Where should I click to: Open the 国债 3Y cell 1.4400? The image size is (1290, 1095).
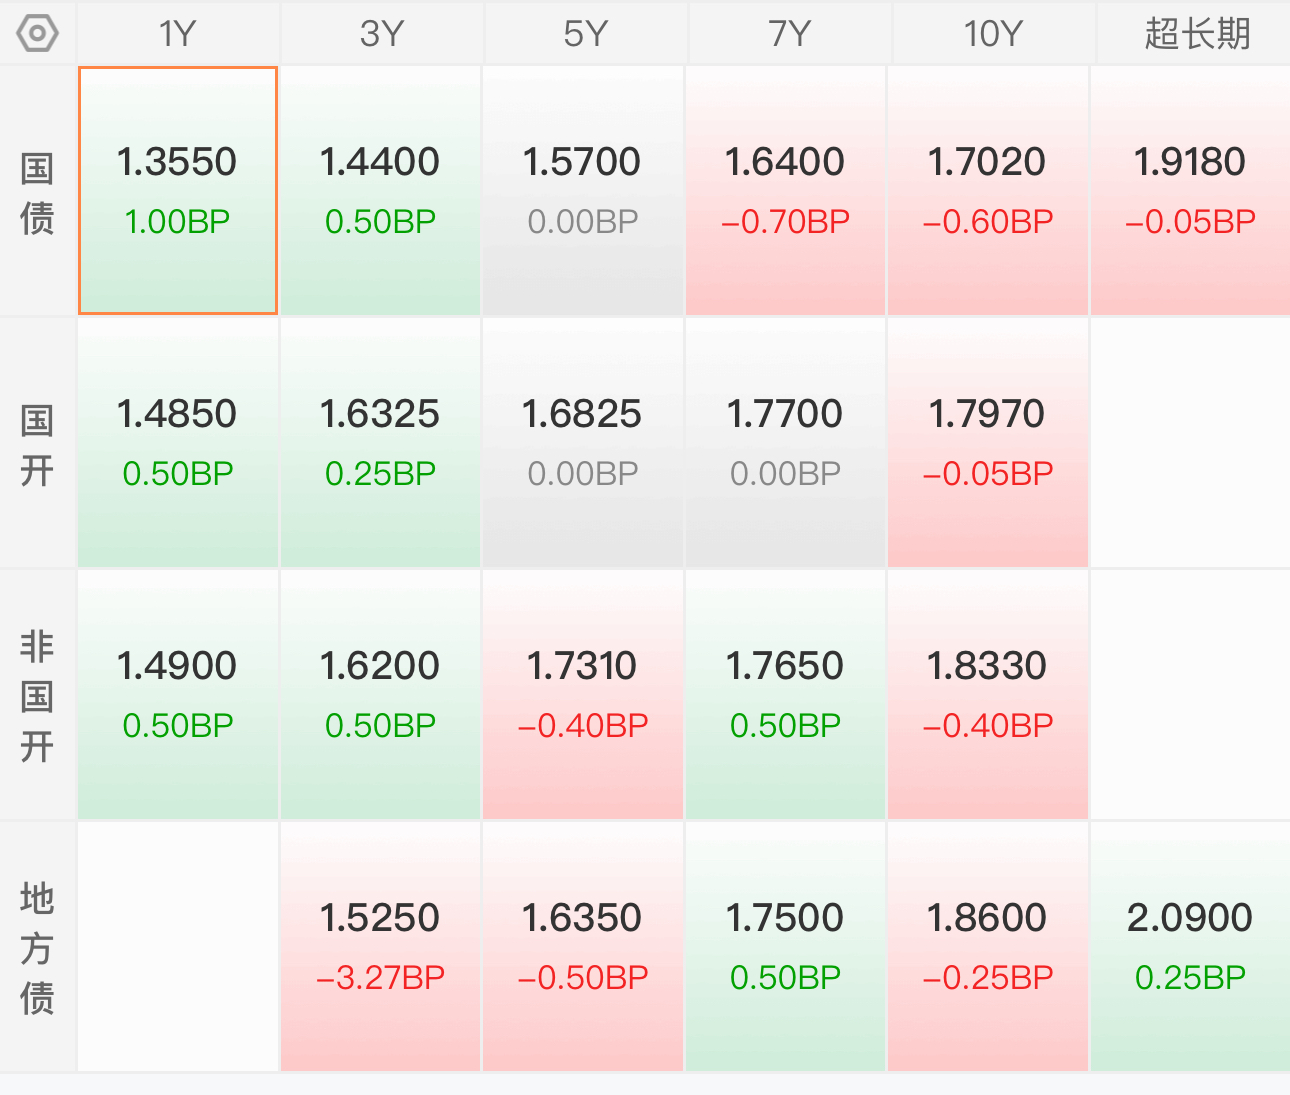(x=381, y=191)
